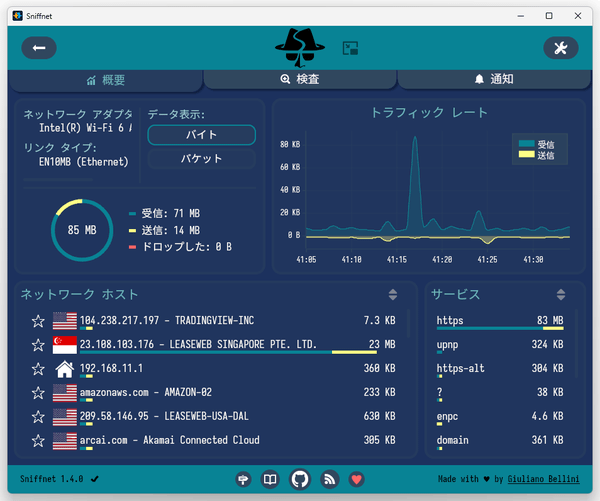Open the wiki book icon

[x=270, y=479]
